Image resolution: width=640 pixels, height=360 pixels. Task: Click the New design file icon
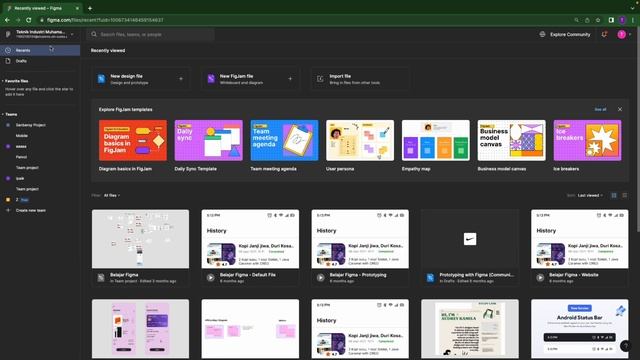coord(101,79)
